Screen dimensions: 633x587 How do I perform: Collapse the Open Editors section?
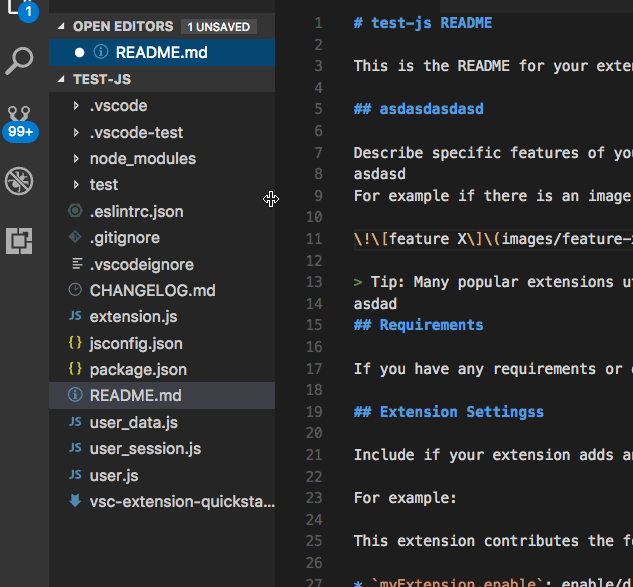(61, 26)
